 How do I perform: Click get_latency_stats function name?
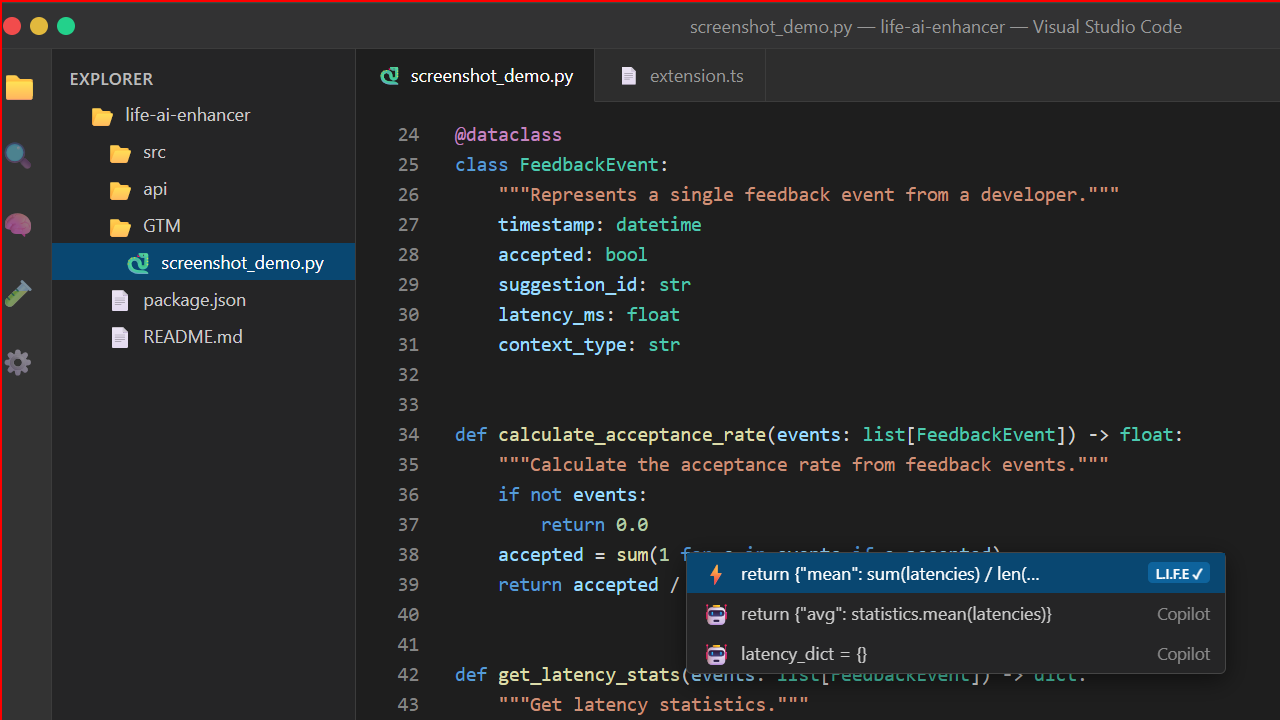tap(589, 675)
